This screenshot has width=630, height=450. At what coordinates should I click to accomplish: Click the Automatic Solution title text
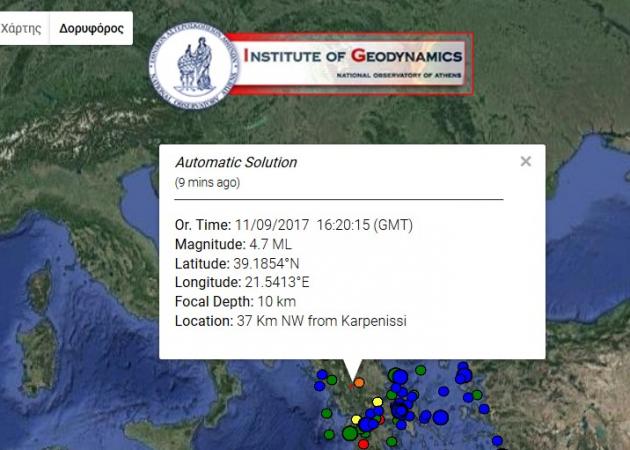[236, 162]
